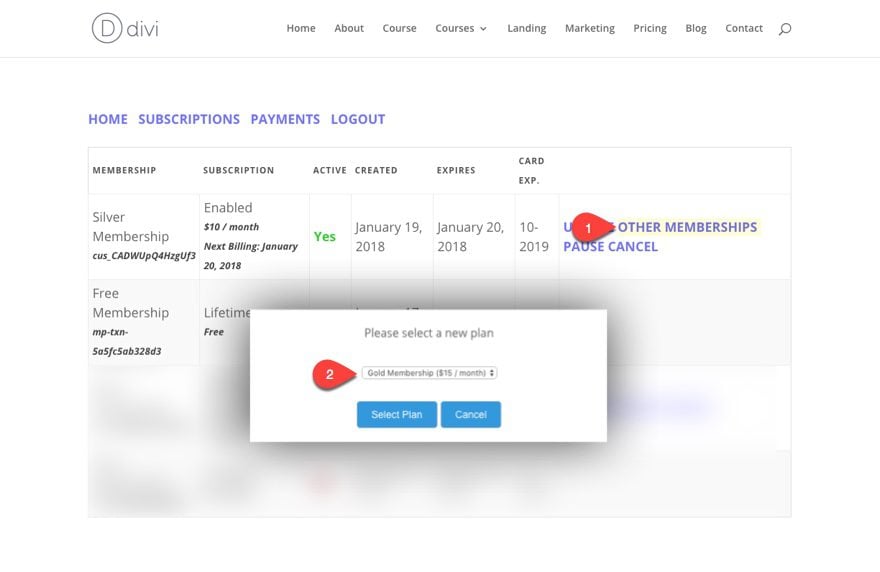Dismiss dialog with Cancel button
The image size is (880, 572).
click(471, 414)
